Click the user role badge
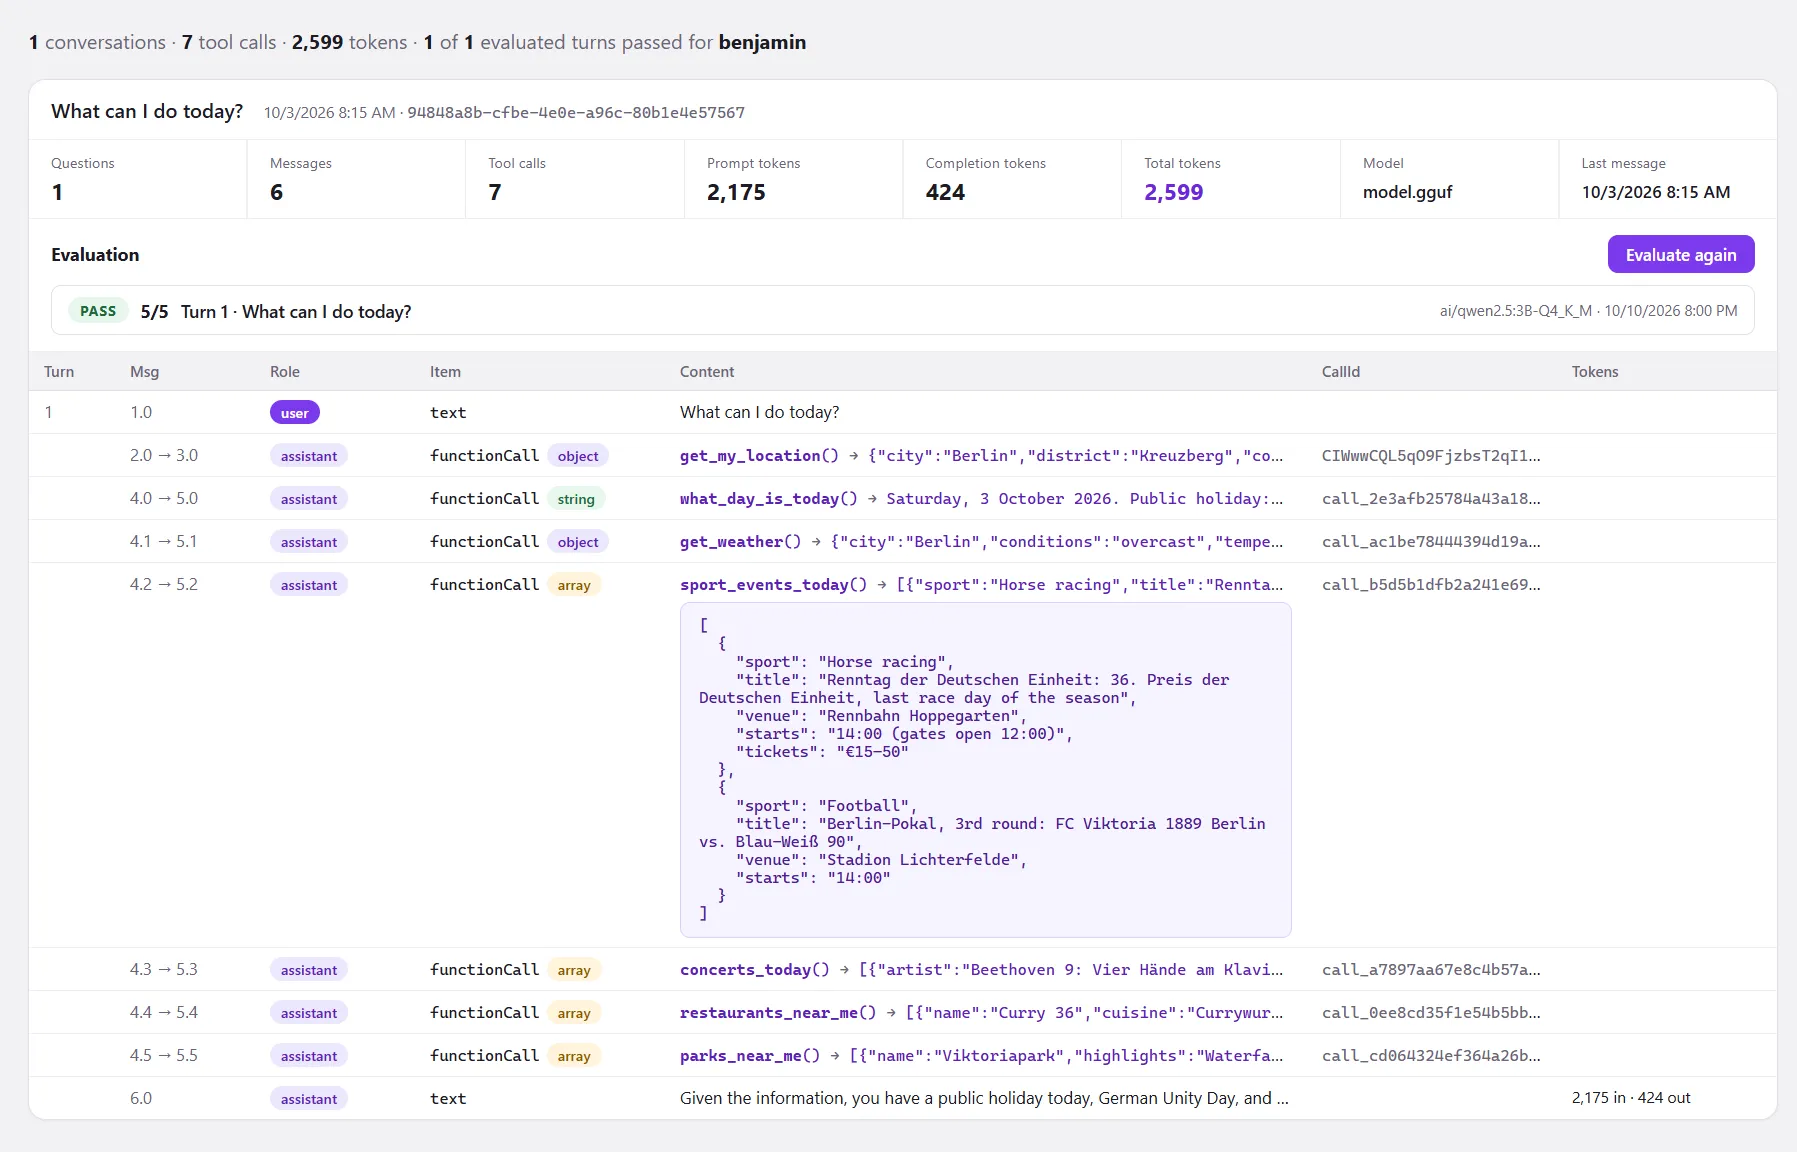This screenshot has width=1797, height=1152. (294, 412)
